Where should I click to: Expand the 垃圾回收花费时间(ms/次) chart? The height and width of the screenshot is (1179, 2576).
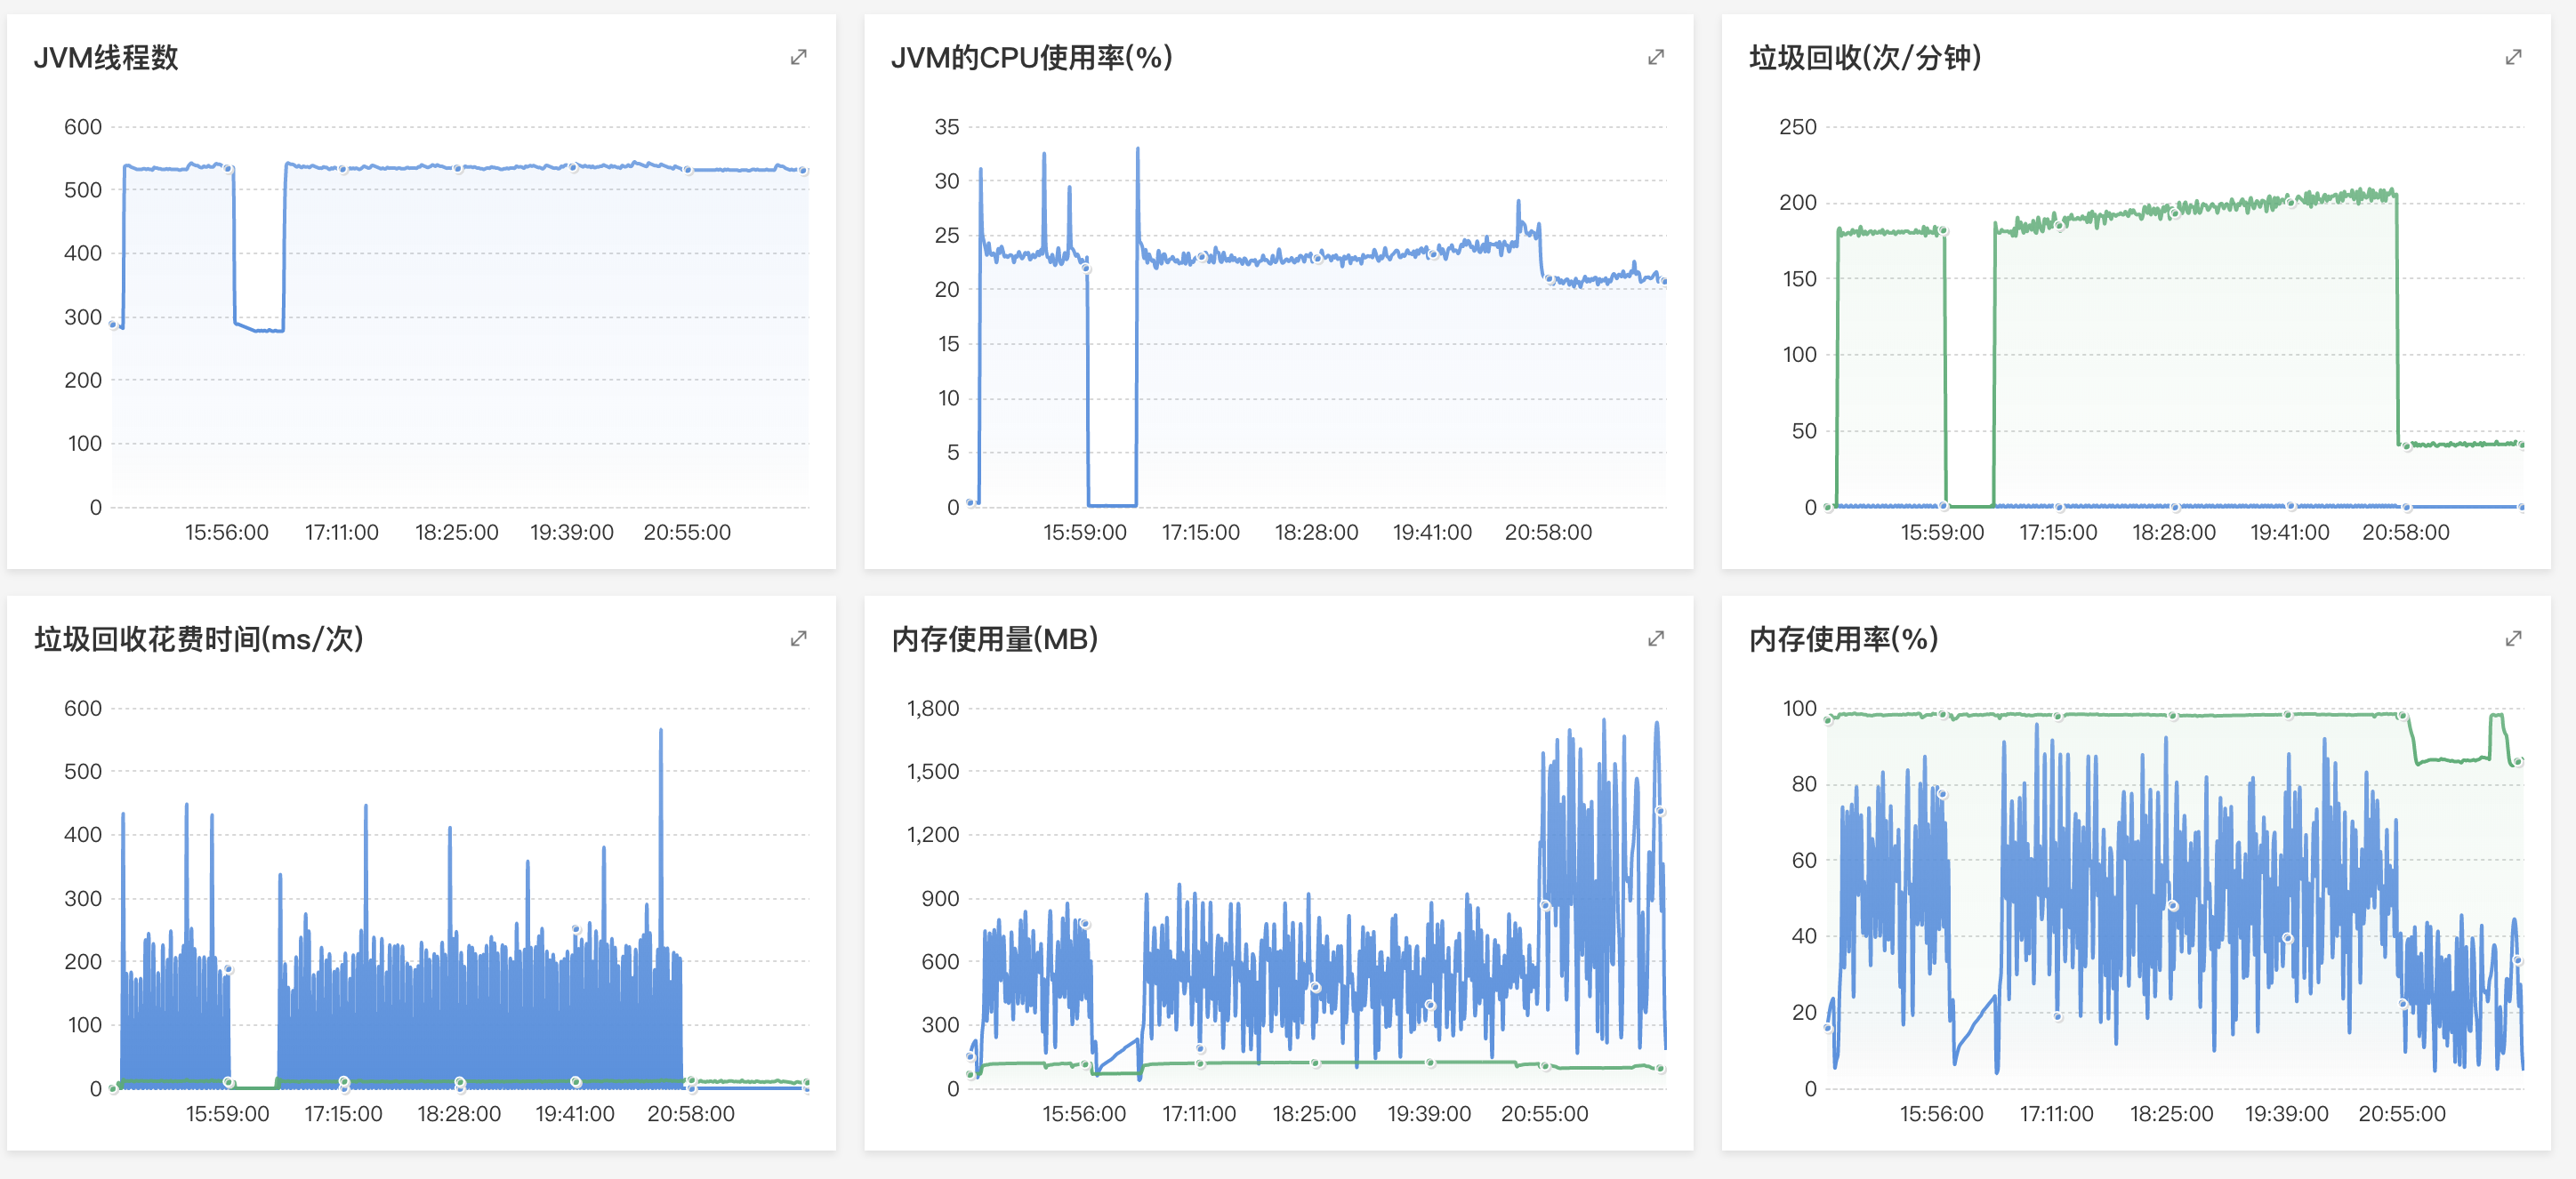(x=798, y=638)
